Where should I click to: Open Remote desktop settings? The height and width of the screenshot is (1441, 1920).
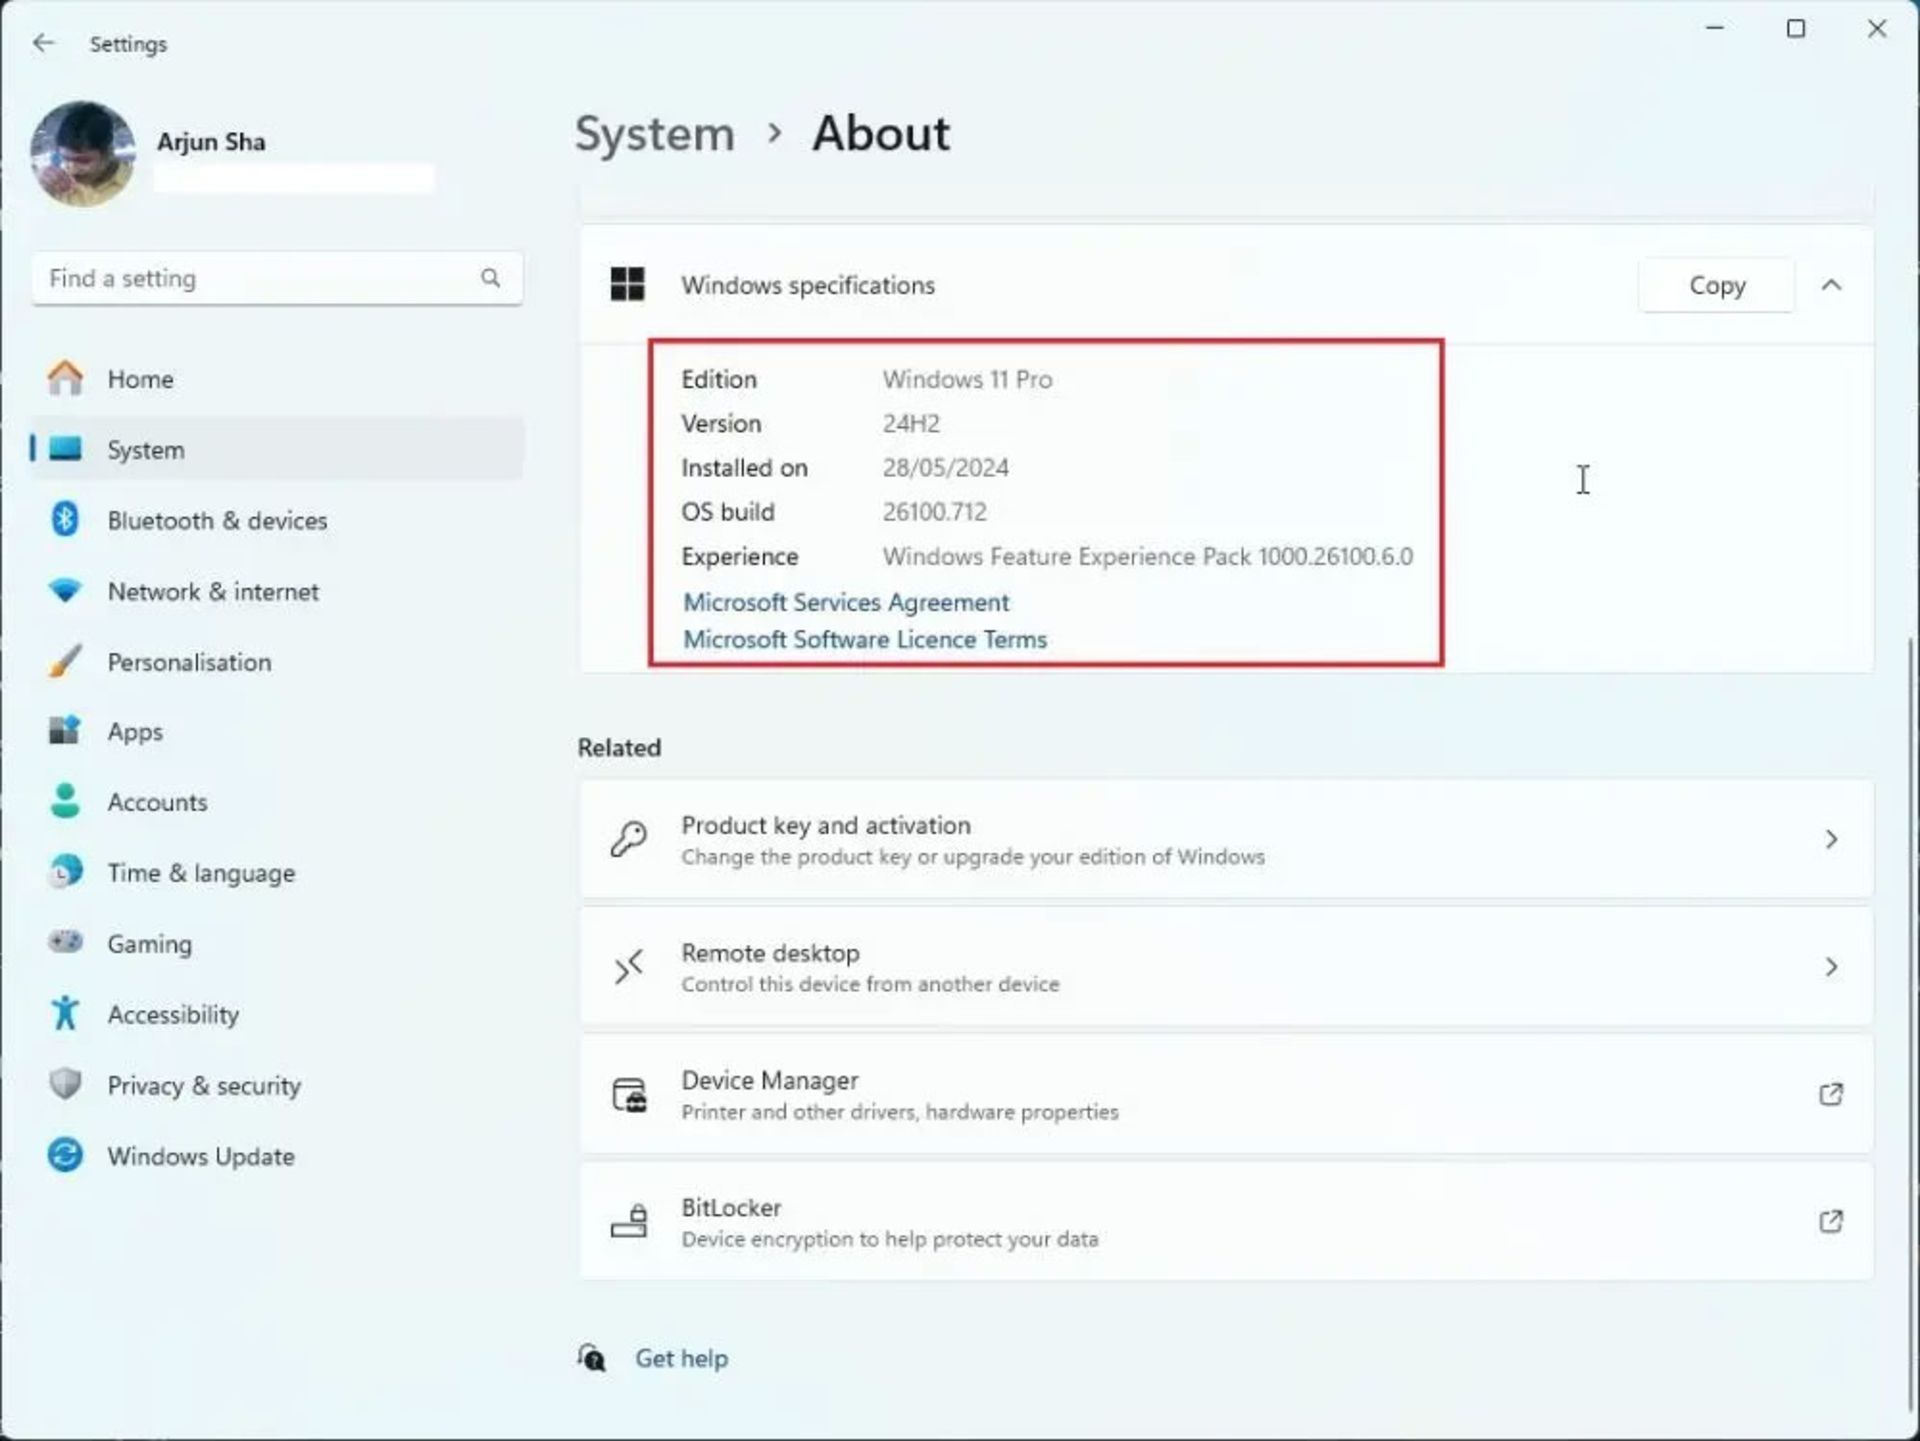pos(1226,967)
